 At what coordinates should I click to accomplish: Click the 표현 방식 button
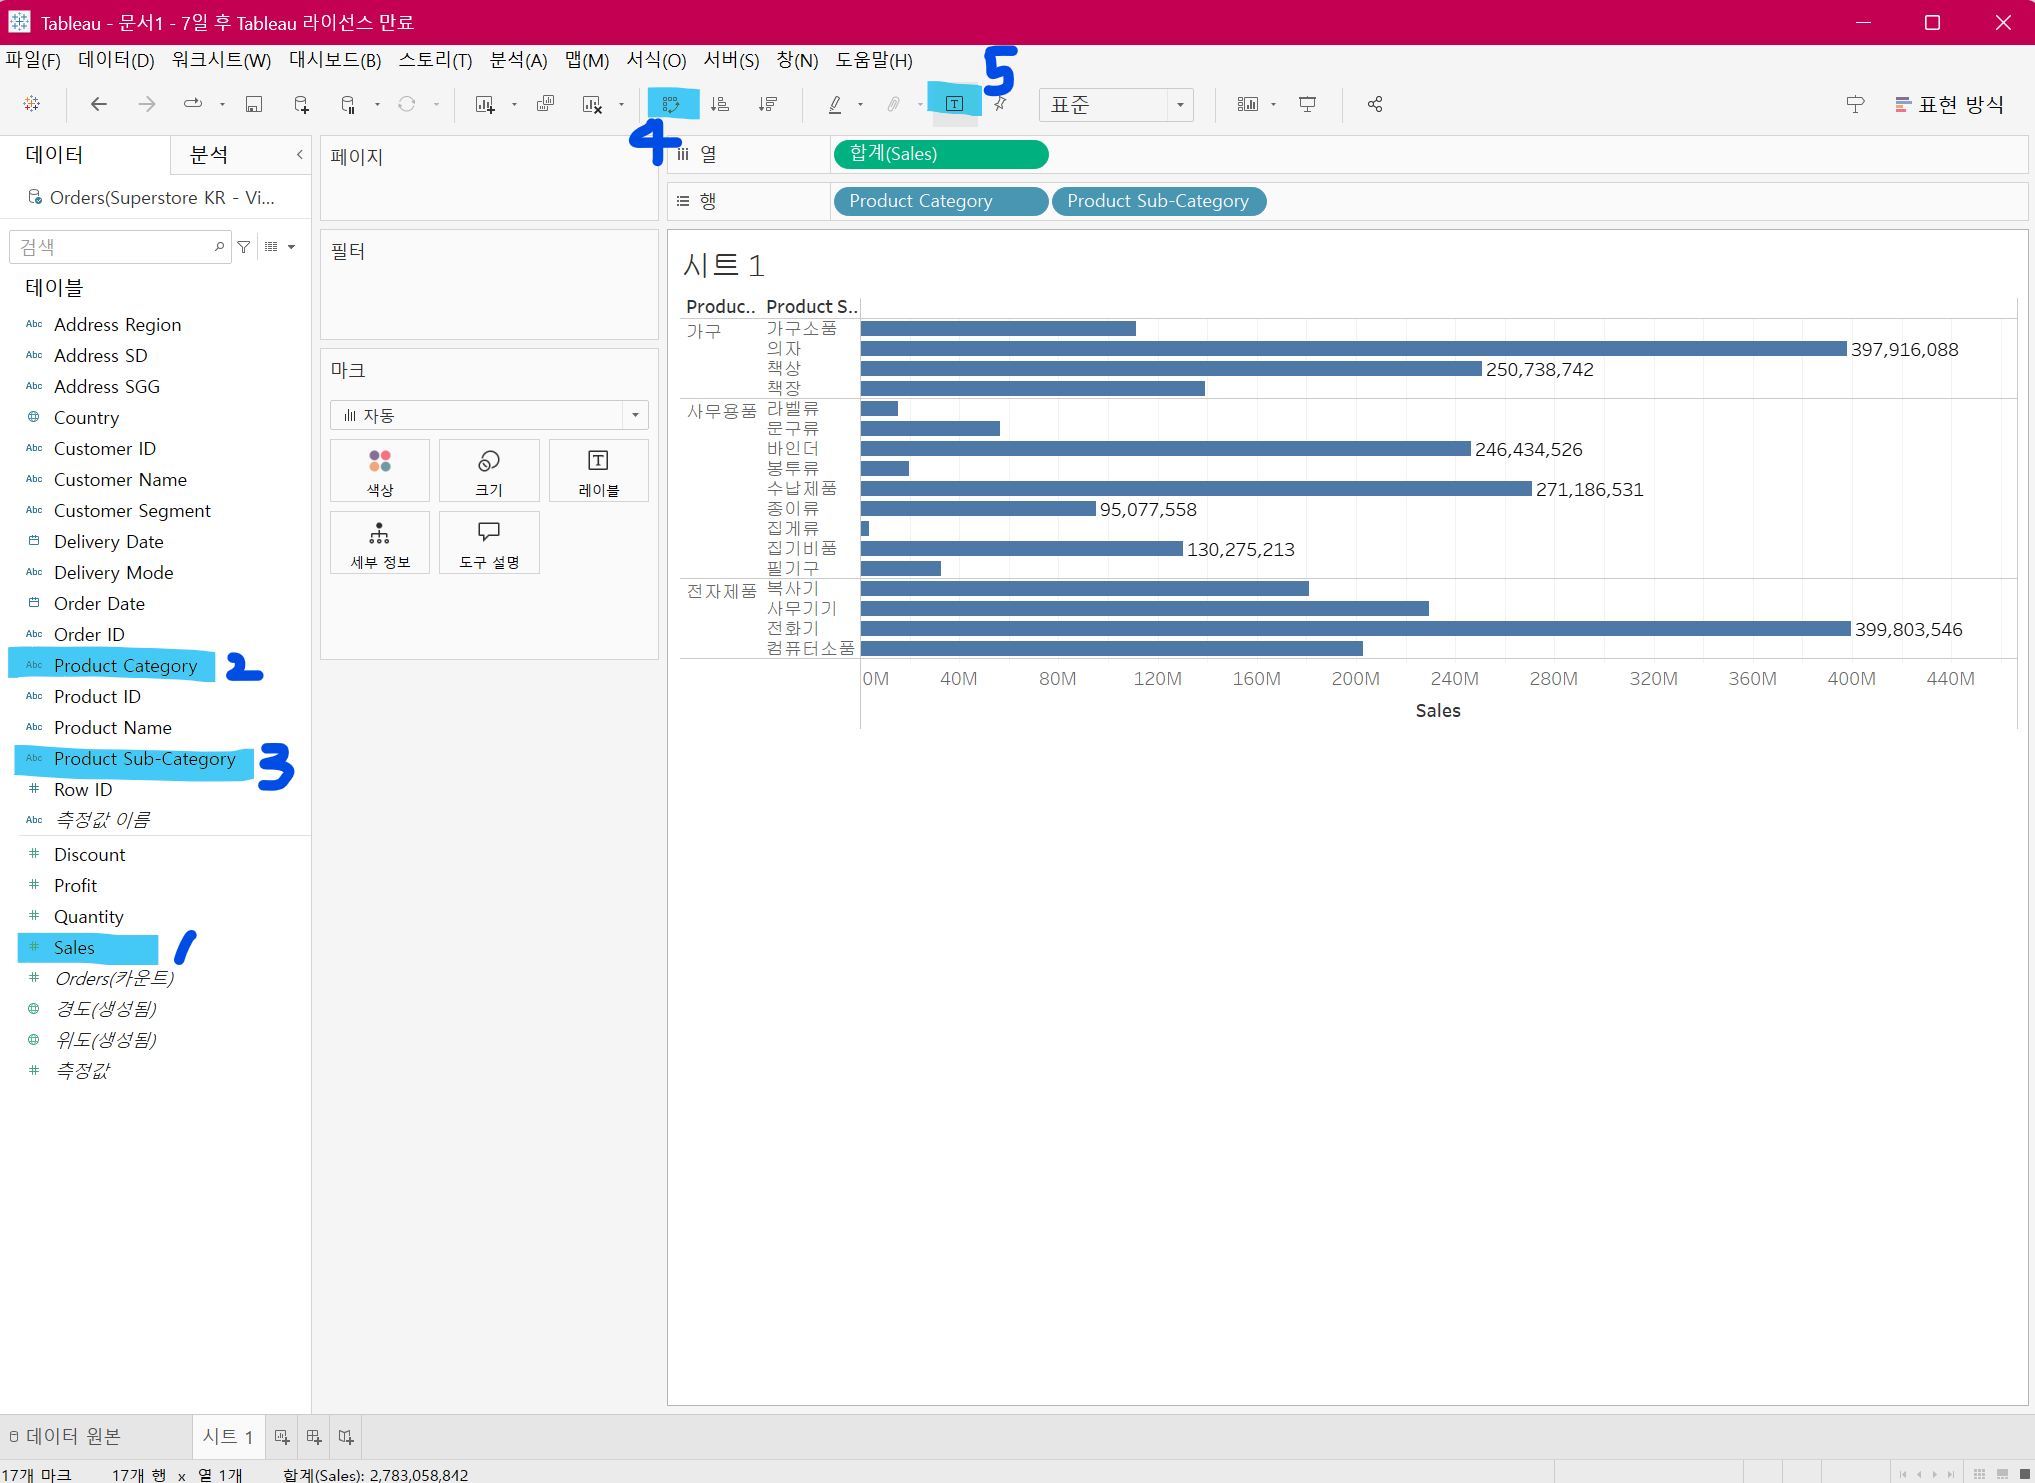pyautogui.click(x=1949, y=104)
